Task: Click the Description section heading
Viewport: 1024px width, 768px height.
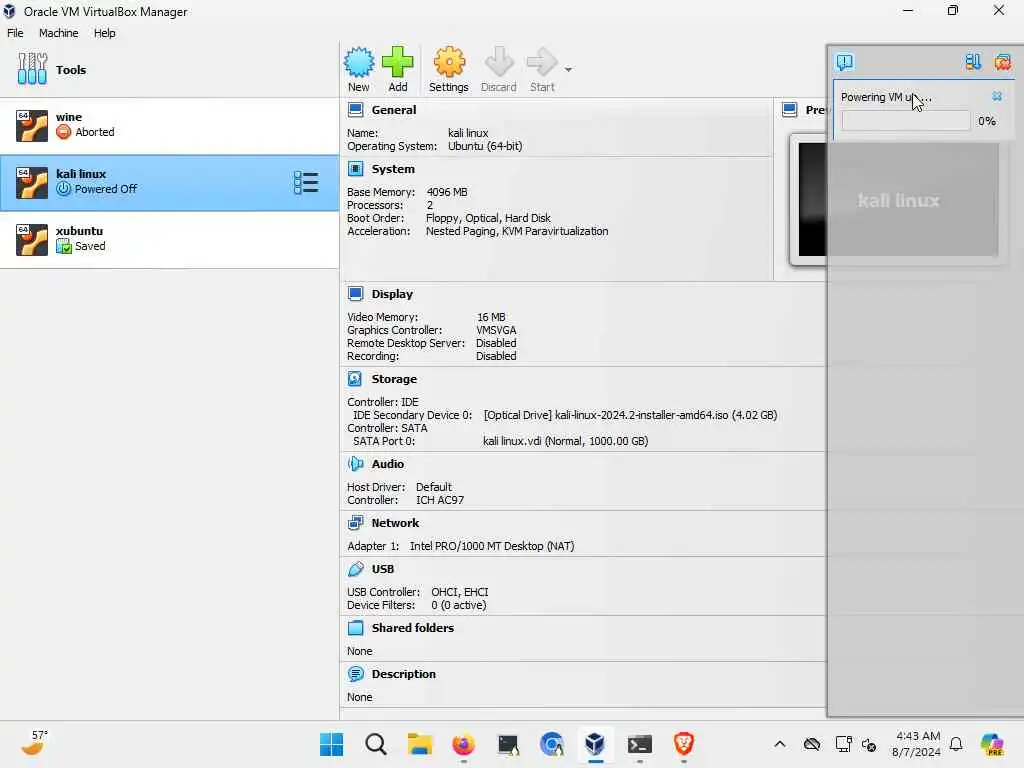Action: click(404, 674)
